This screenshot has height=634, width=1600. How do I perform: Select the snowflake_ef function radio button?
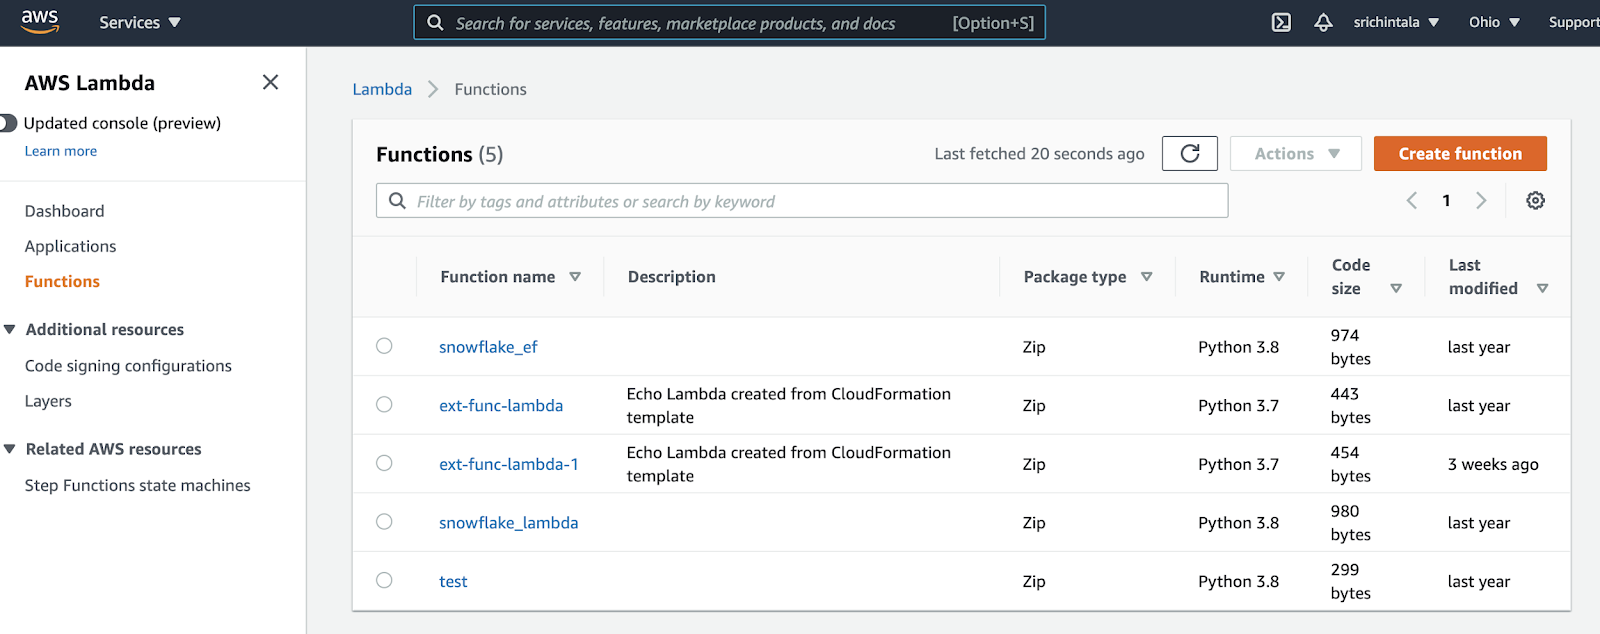click(384, 346)
